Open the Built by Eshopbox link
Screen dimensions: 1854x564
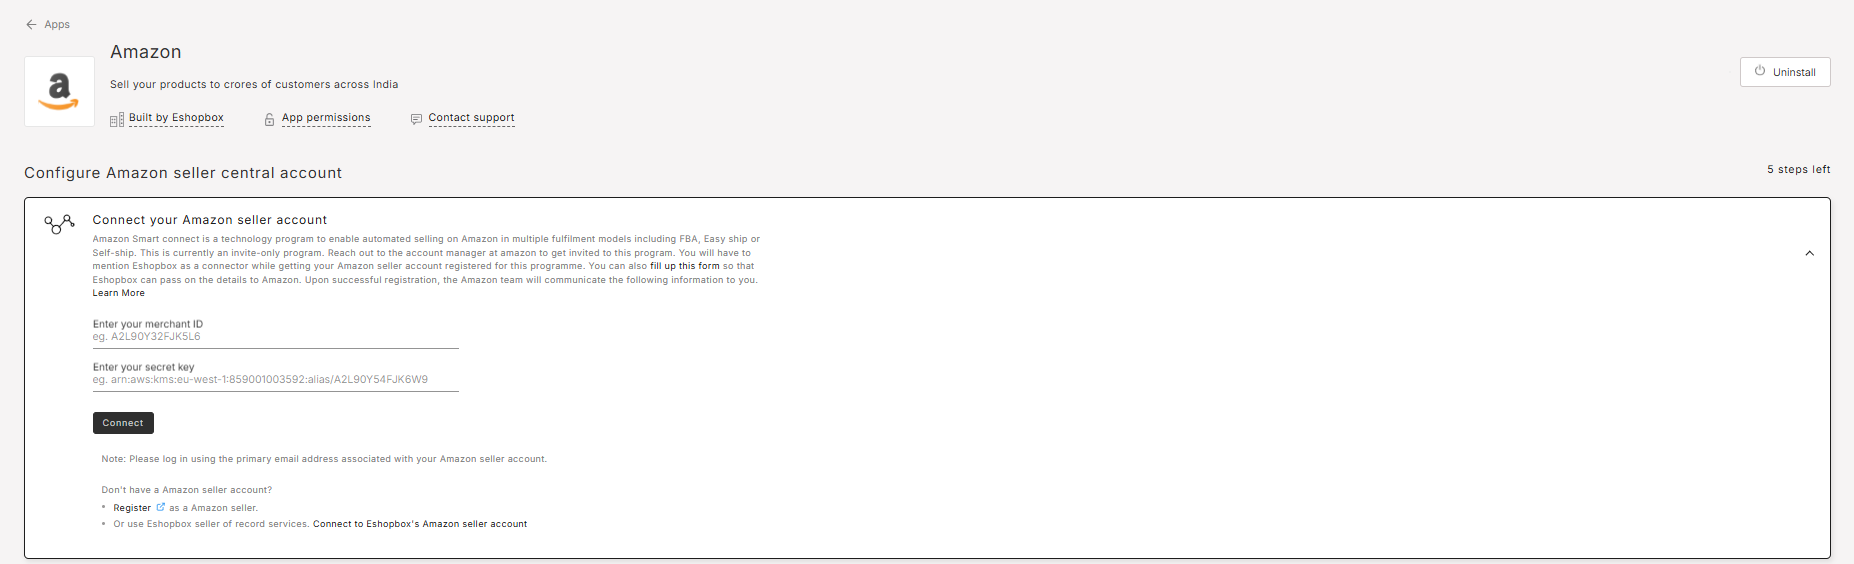click(176, 118)
